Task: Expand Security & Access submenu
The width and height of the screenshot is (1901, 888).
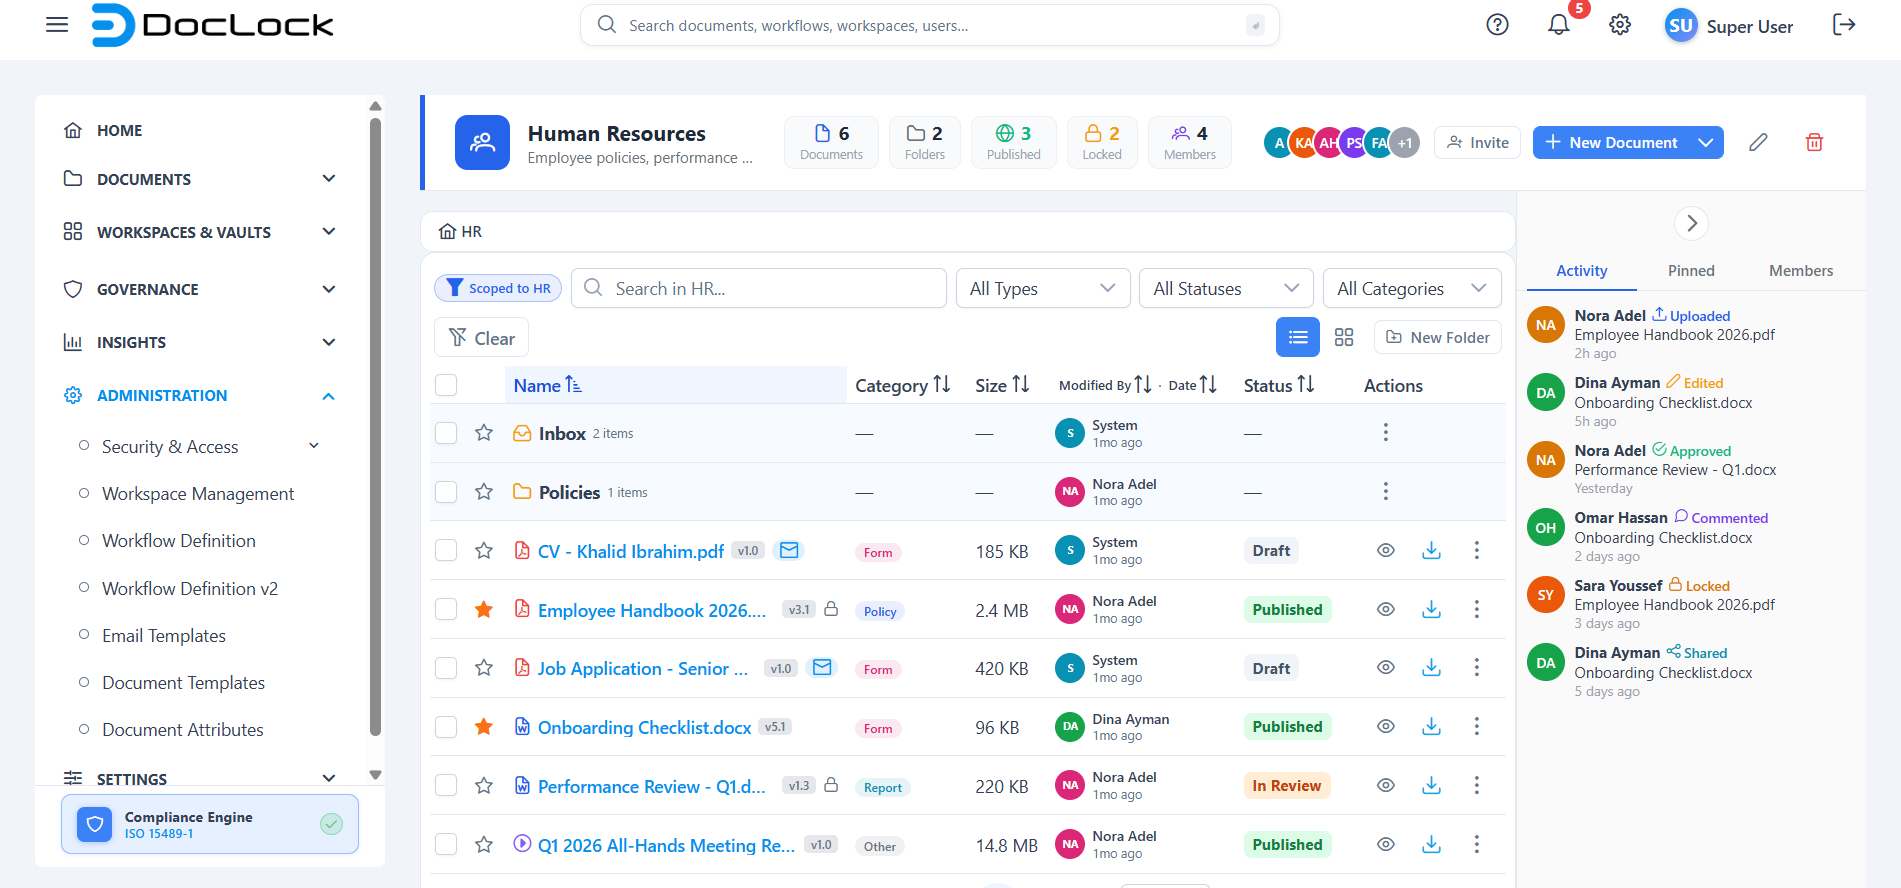Action: coord(314,446)
